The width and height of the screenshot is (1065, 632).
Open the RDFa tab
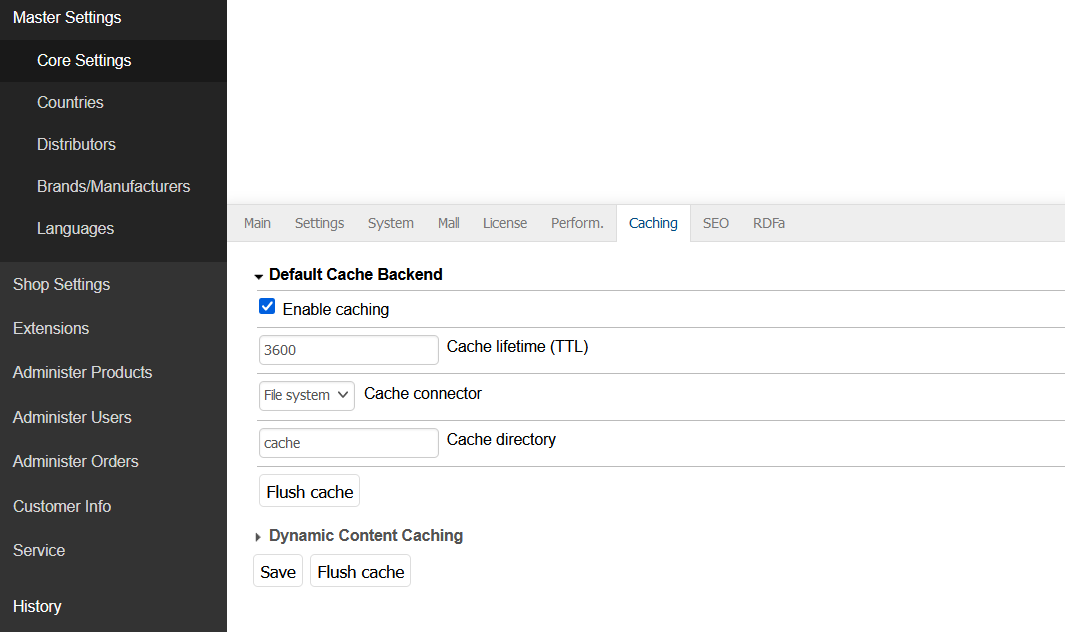768,223
